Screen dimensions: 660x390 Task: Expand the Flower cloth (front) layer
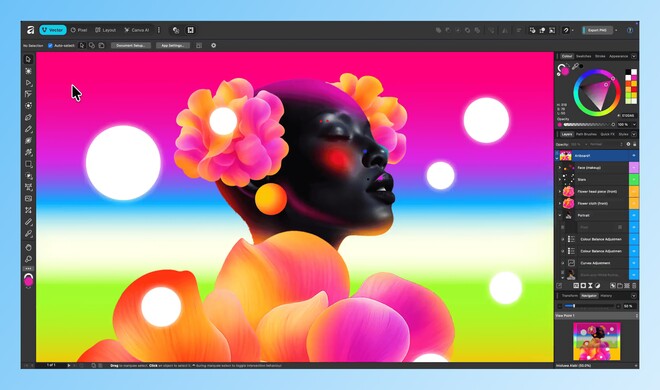(560, 203)
